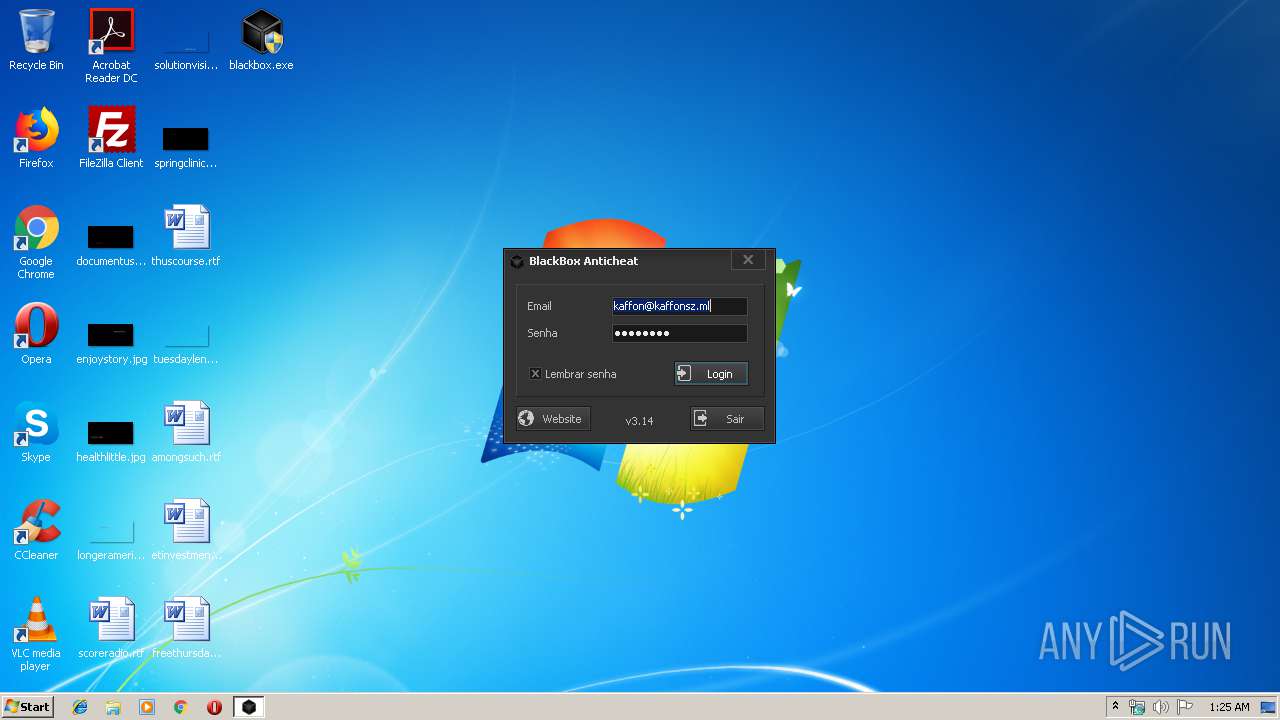Focus the Email input field
This screenshot has height=720, width=1280.
click(x=679, y=306)
